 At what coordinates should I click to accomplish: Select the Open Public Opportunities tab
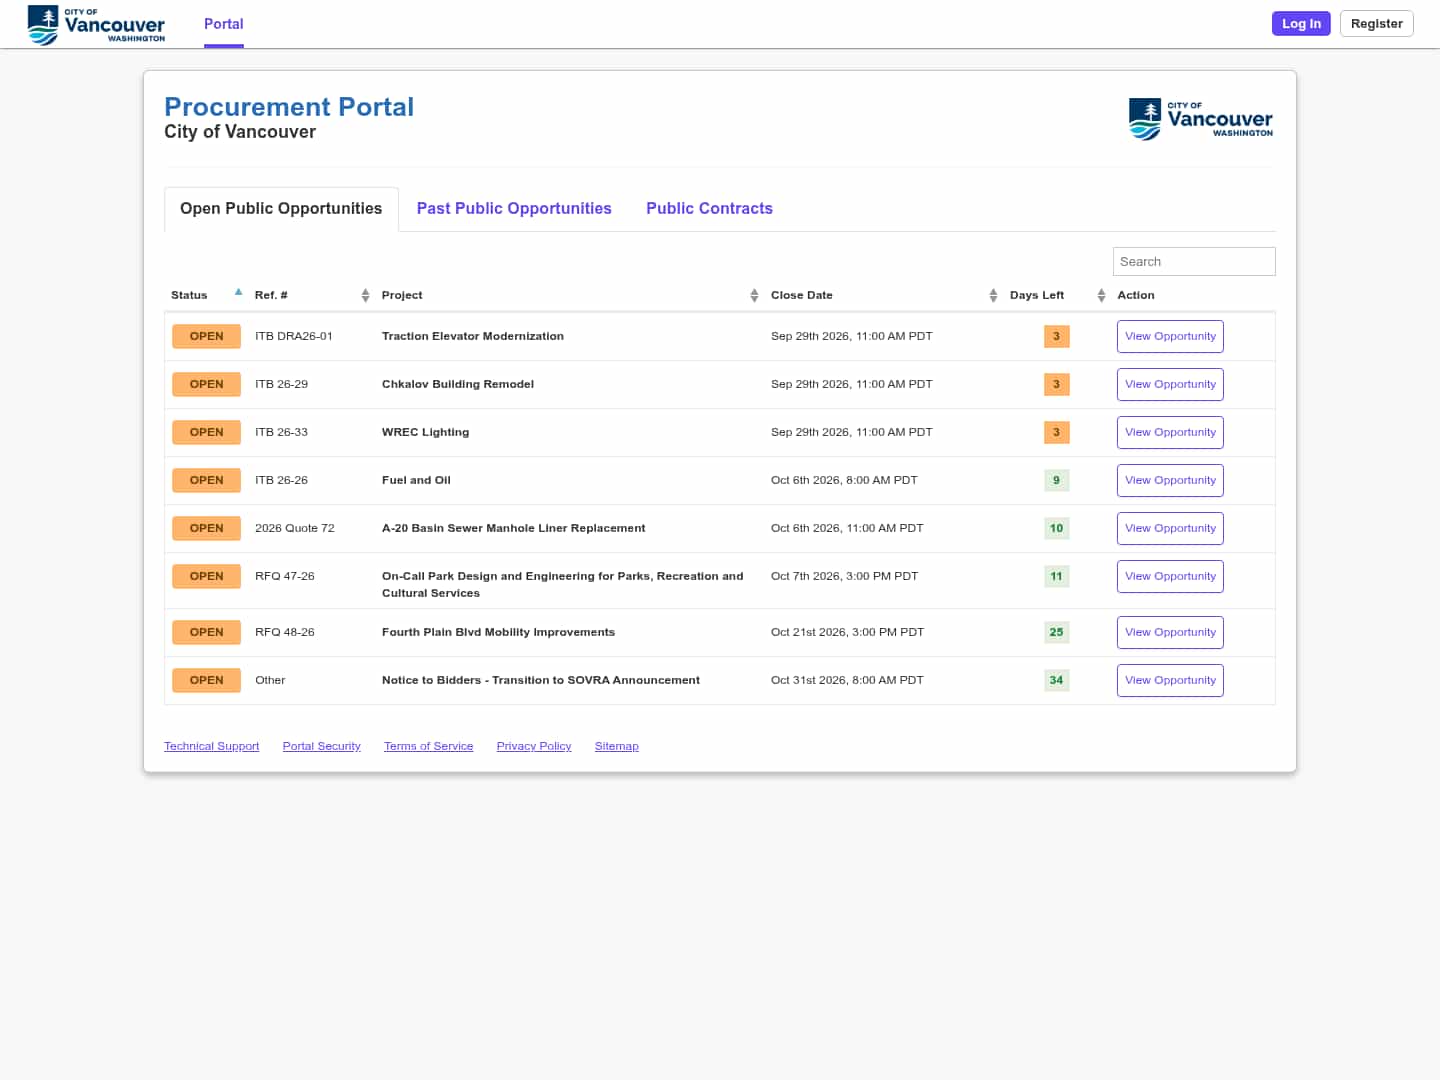point(281,209)
